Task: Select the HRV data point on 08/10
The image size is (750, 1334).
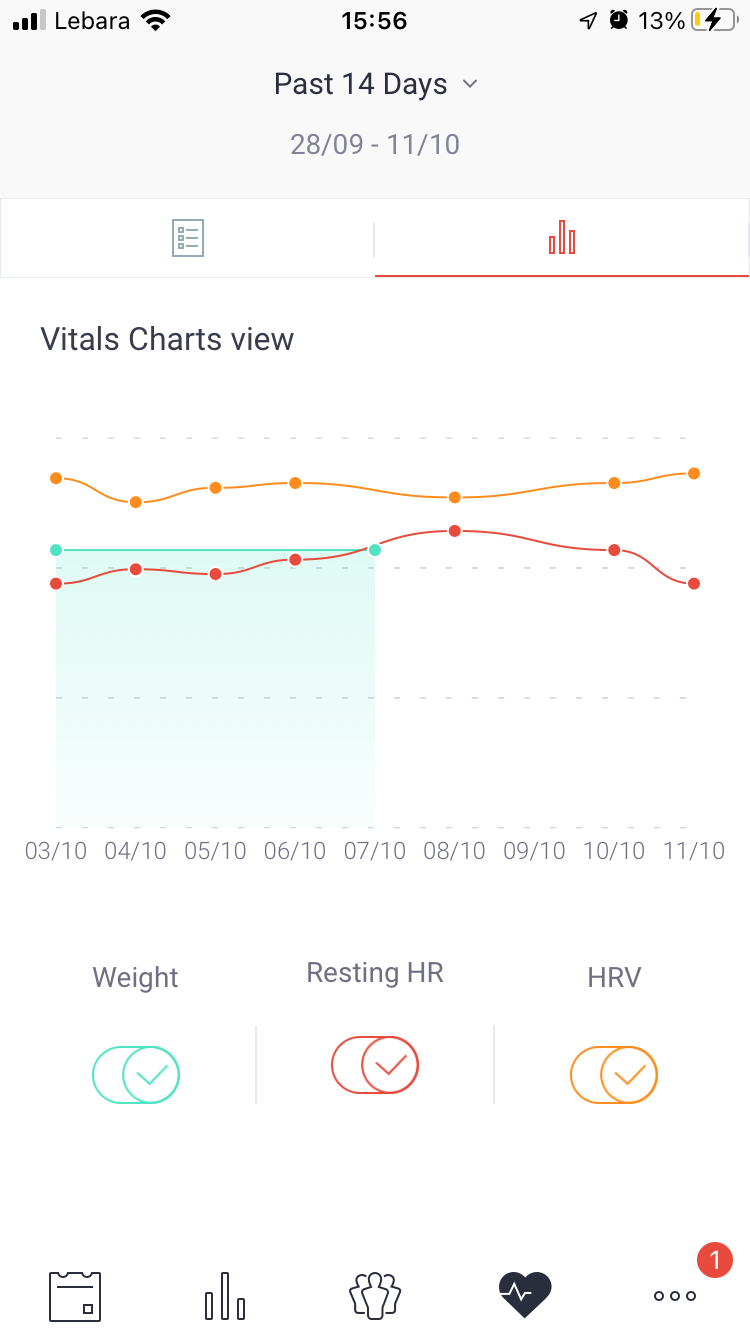Action: [455, 497]
